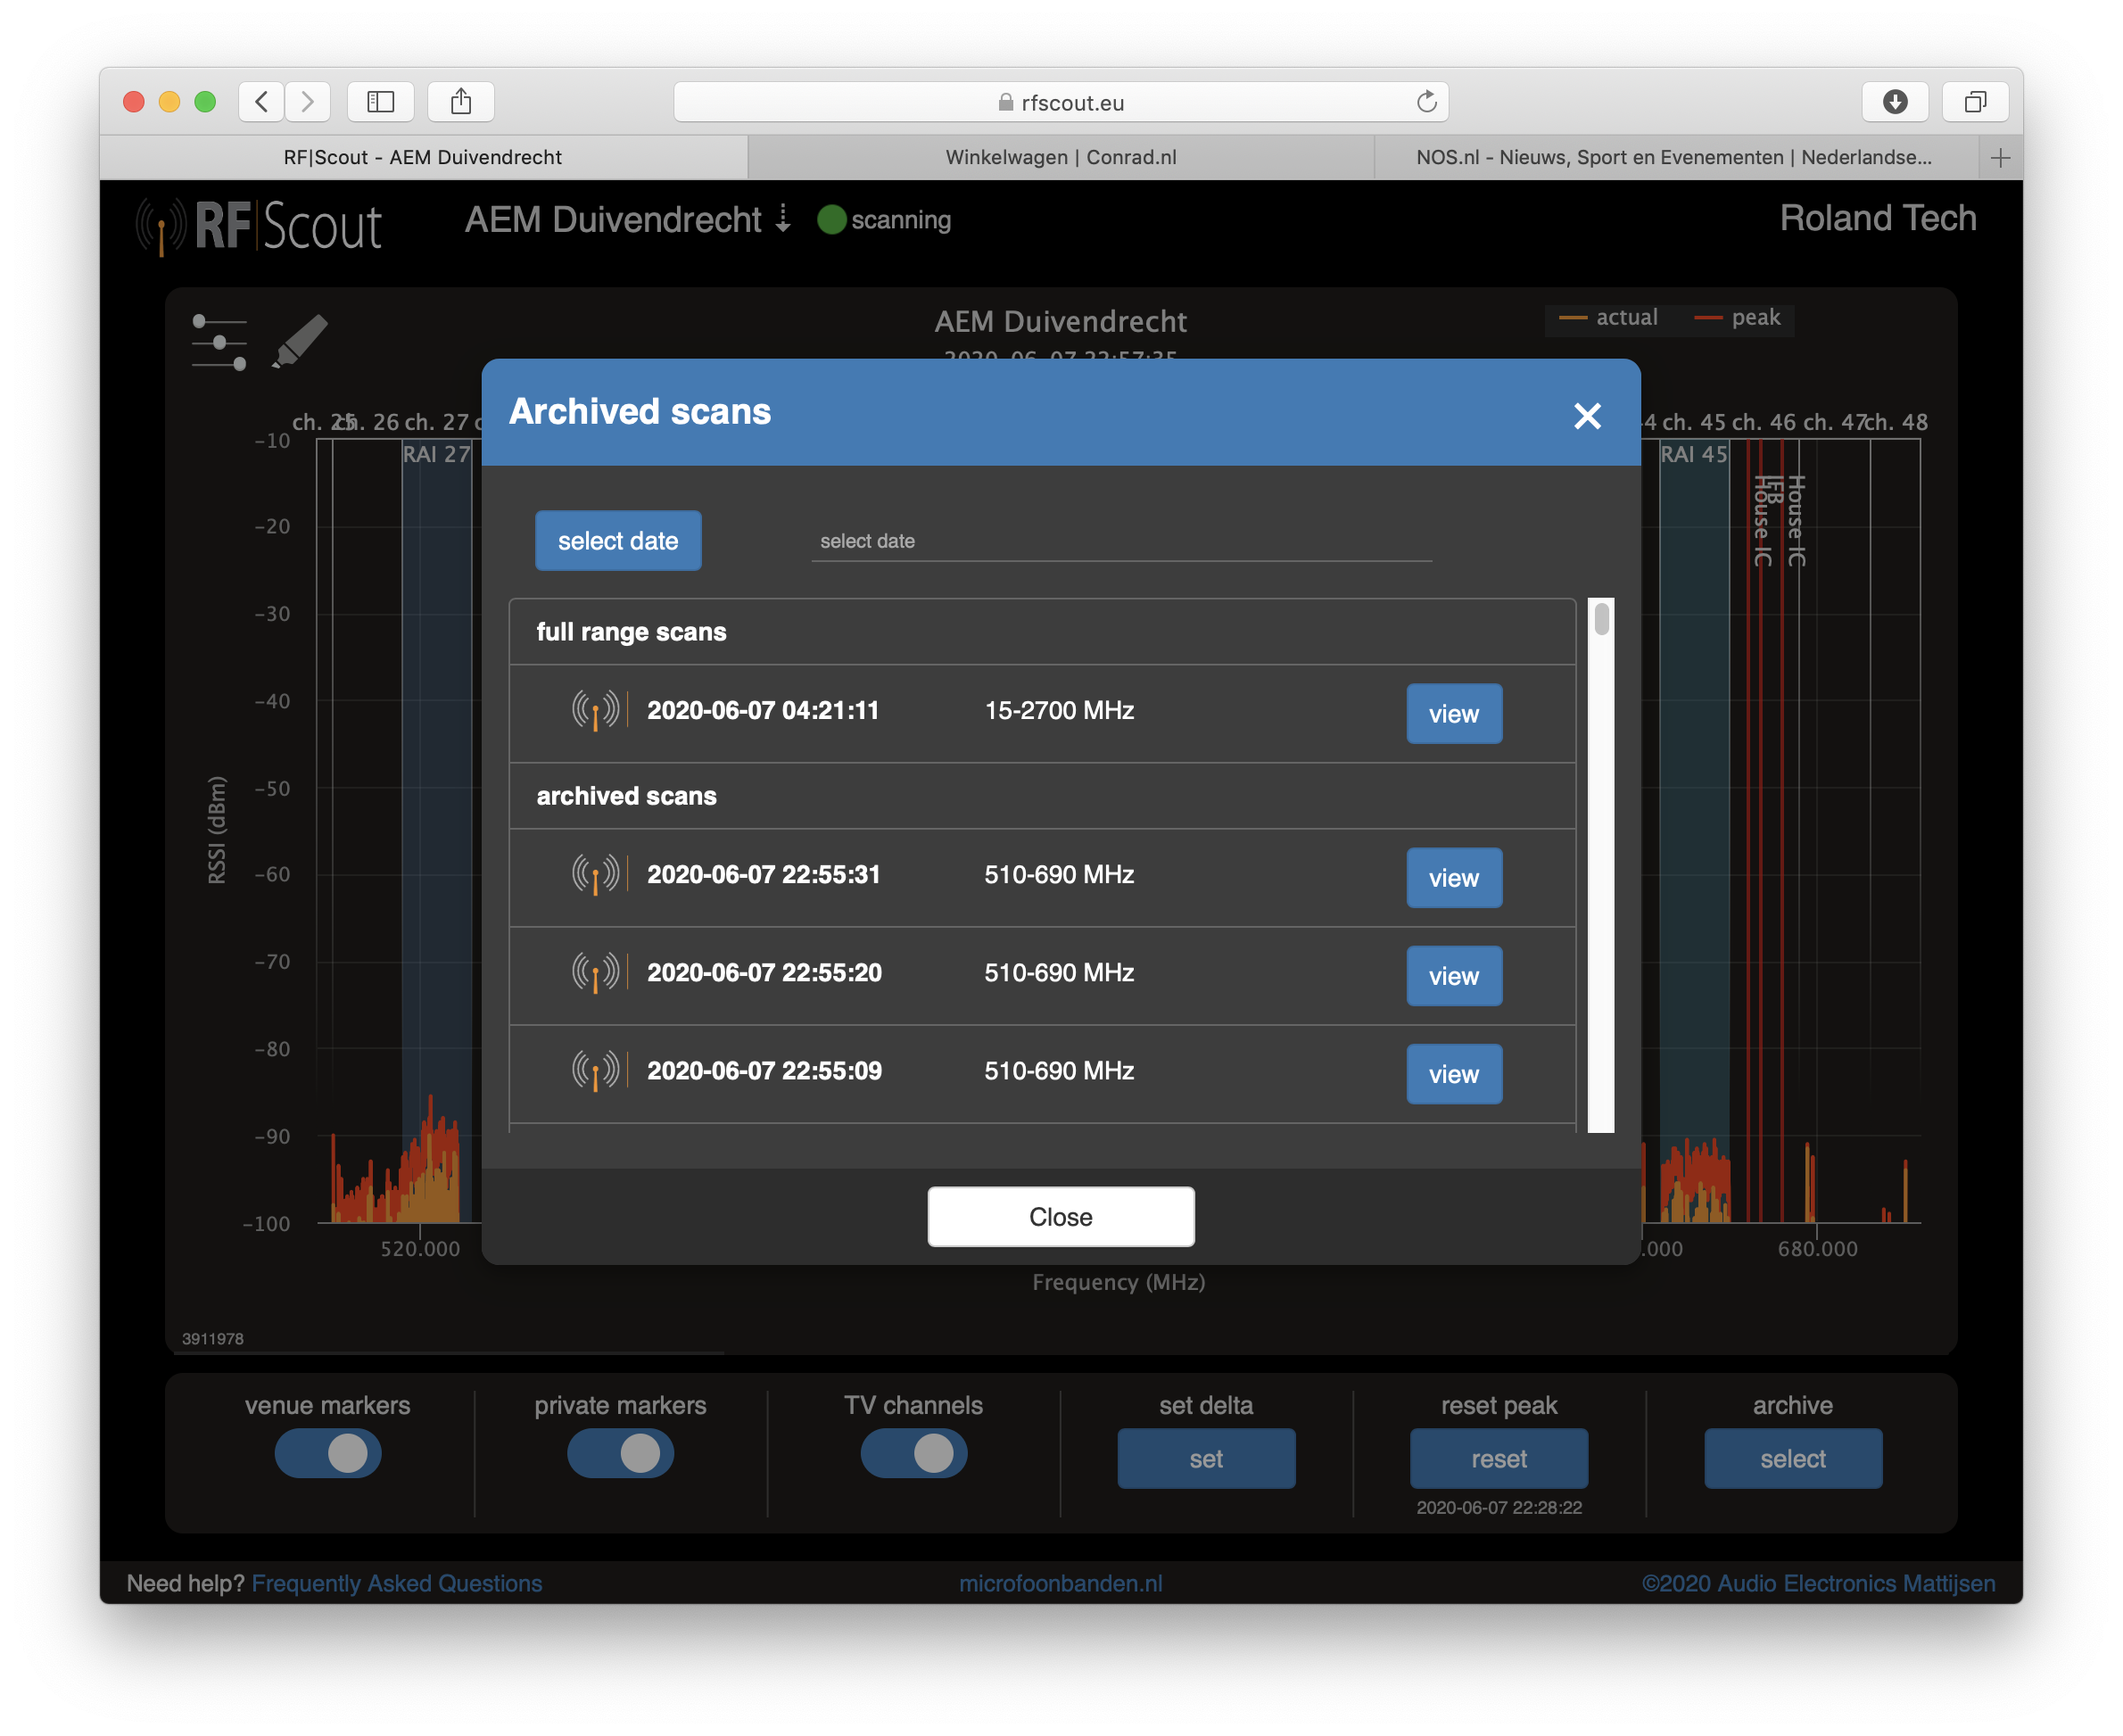Click the scan list scrollbar thumb

click(x=1602, y=618)
